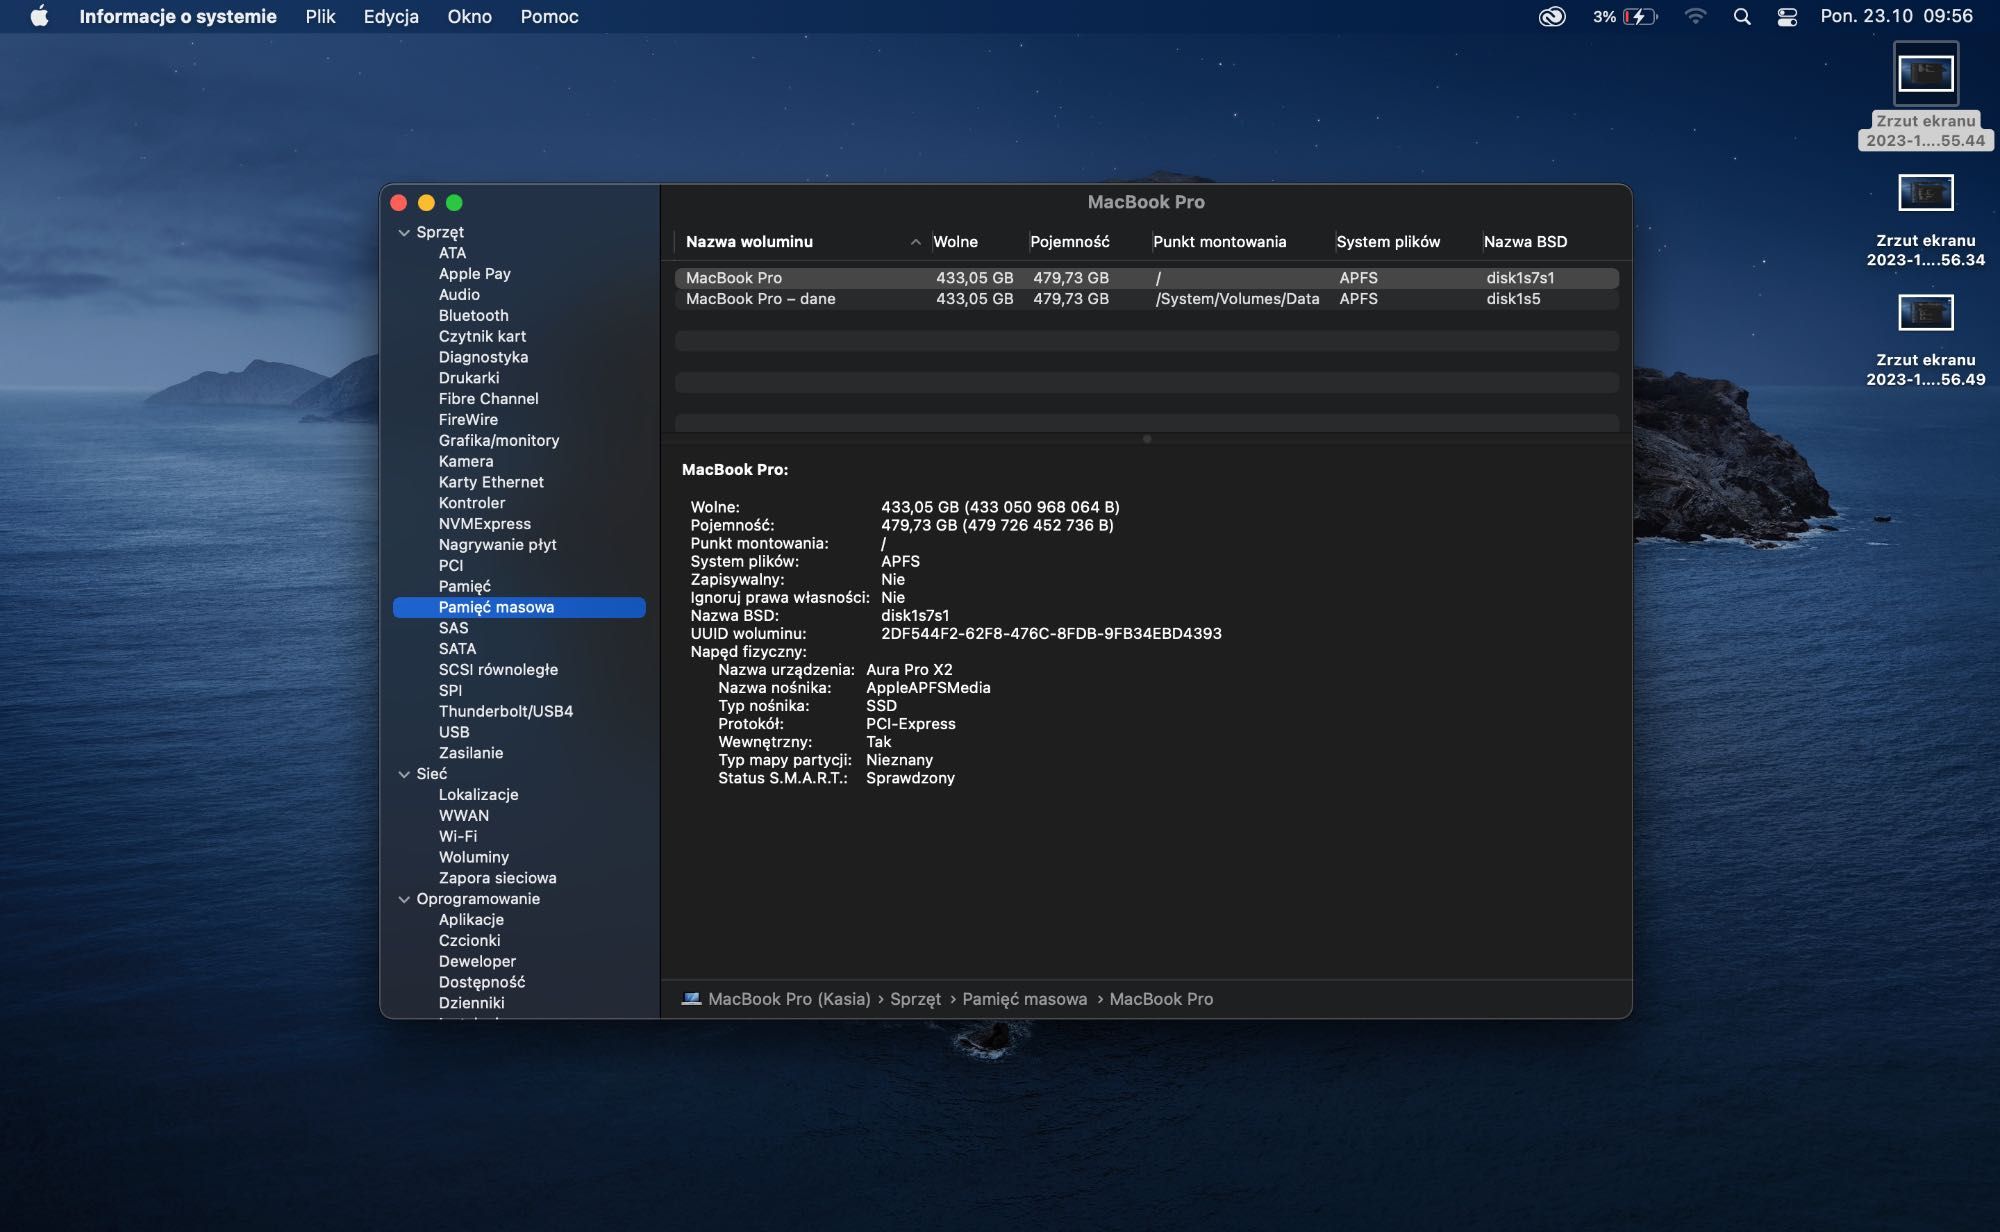
Task: Select screenshot file ending 55.44 on desktop
Action: [x=1925, y=96]
